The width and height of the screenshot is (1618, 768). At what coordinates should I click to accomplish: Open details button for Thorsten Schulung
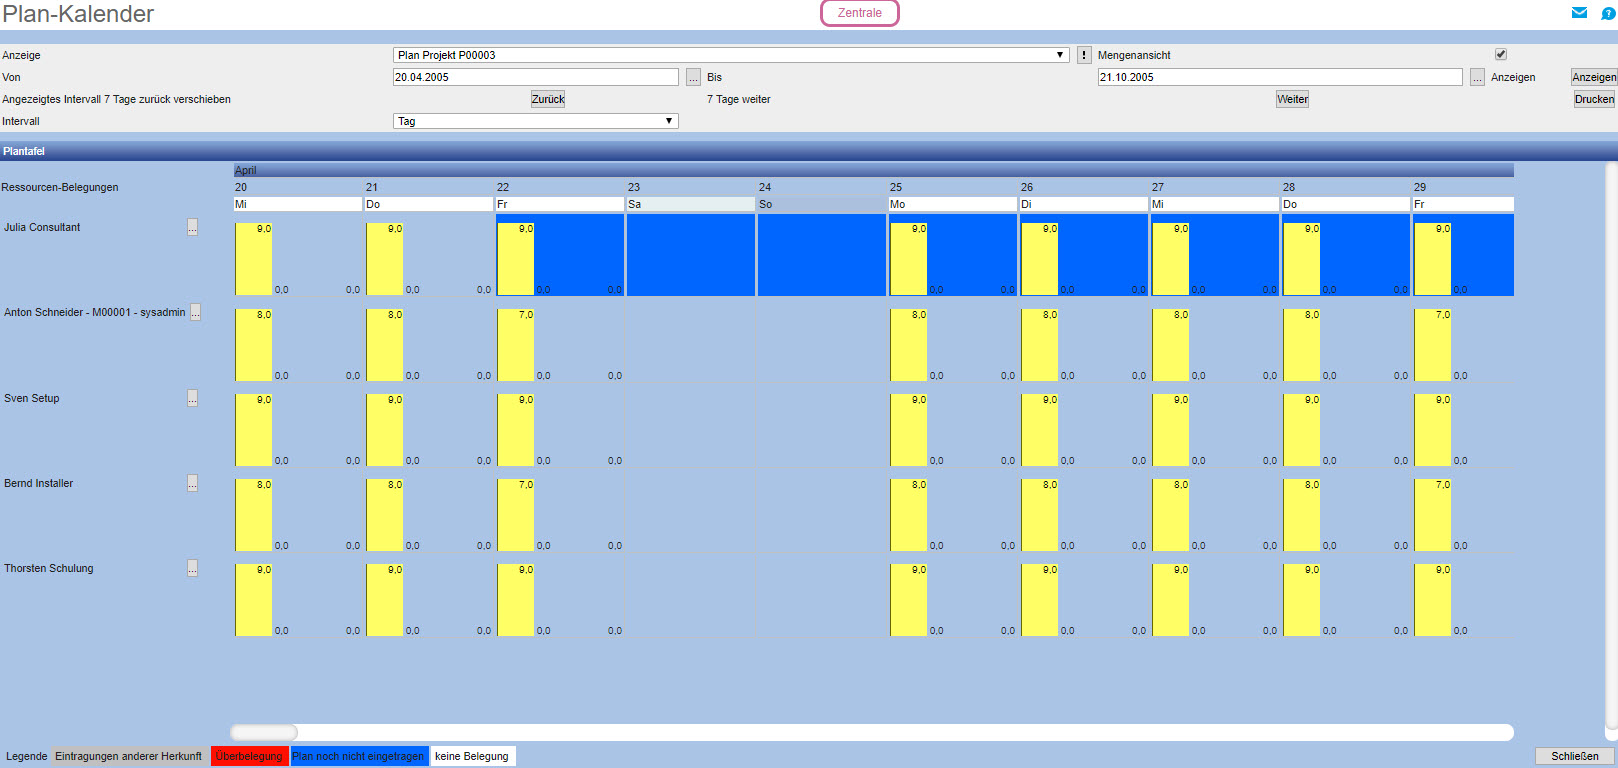coord(192,568)
